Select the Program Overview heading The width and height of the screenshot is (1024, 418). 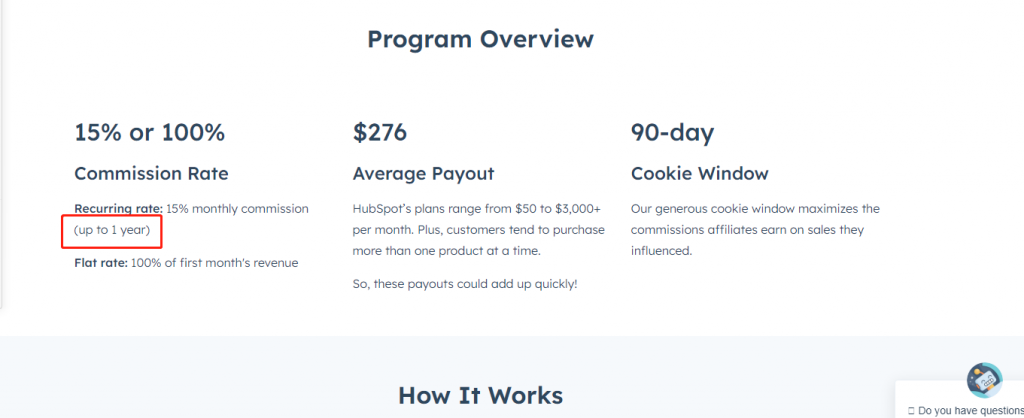[480, 39]
